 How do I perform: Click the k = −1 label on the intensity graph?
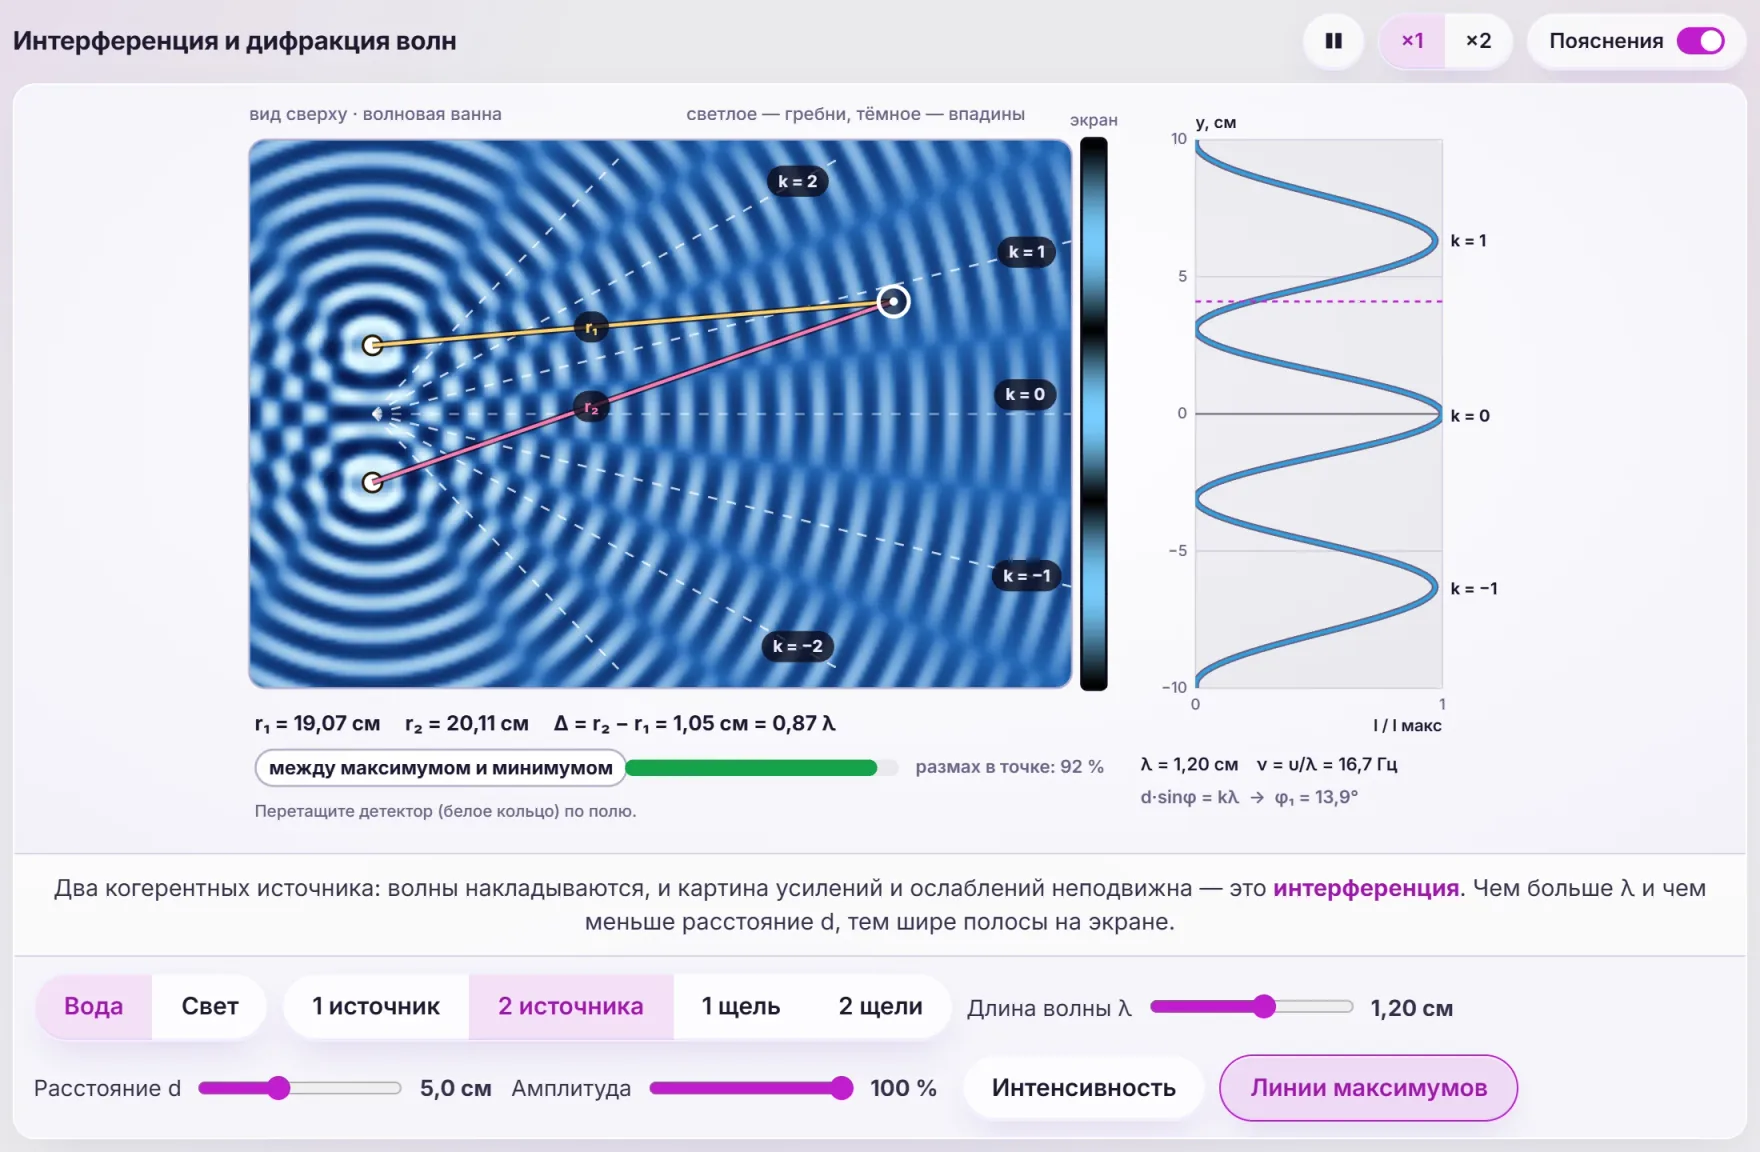click(1474, 589)
